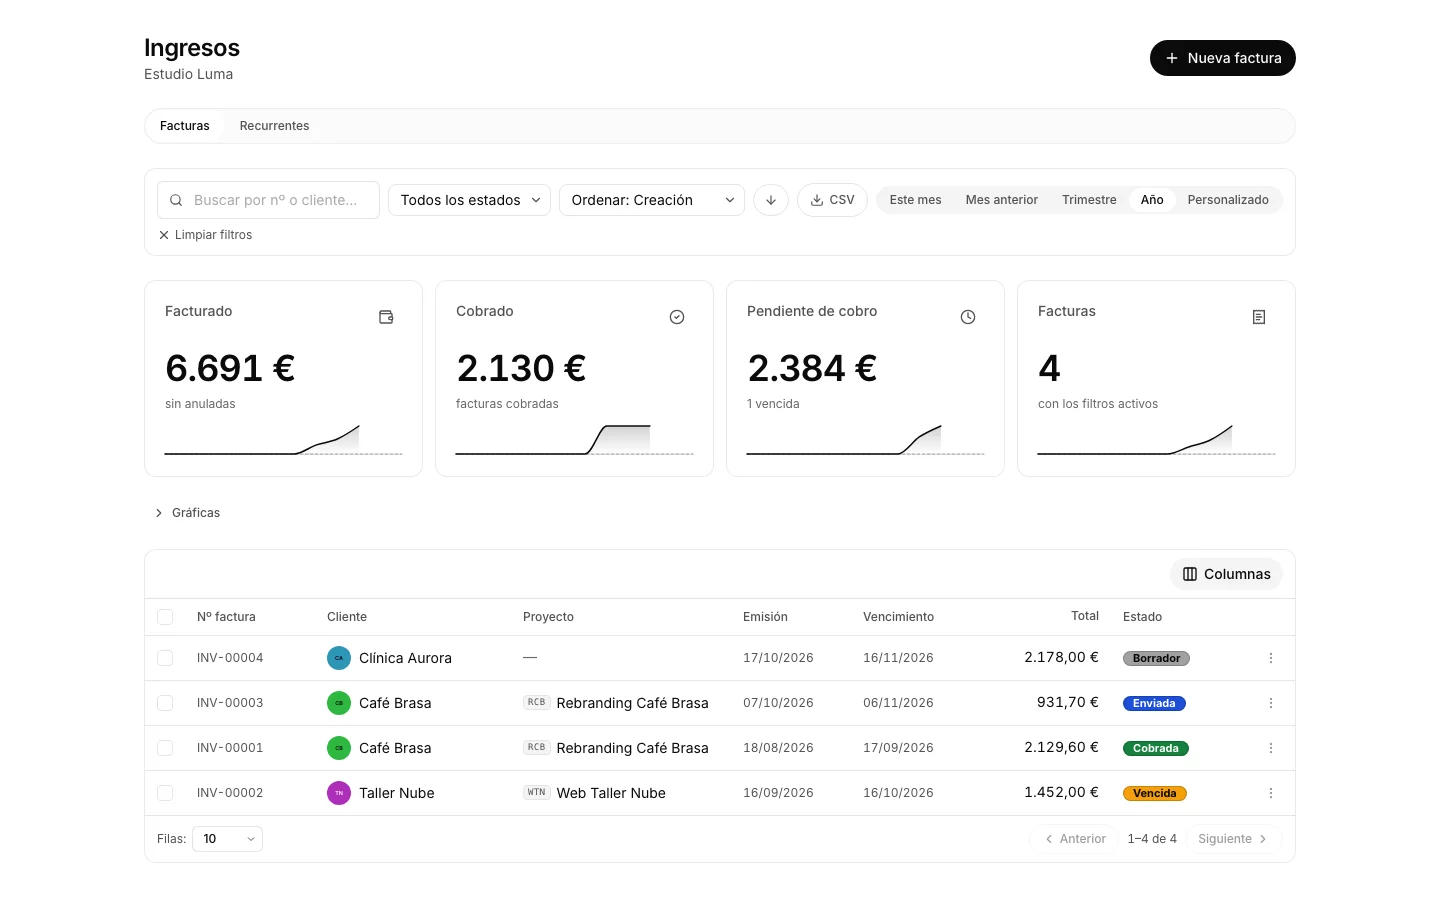Open the Columnas column selector
This screenshot has width=1440, height=900.
(1226, 574)
